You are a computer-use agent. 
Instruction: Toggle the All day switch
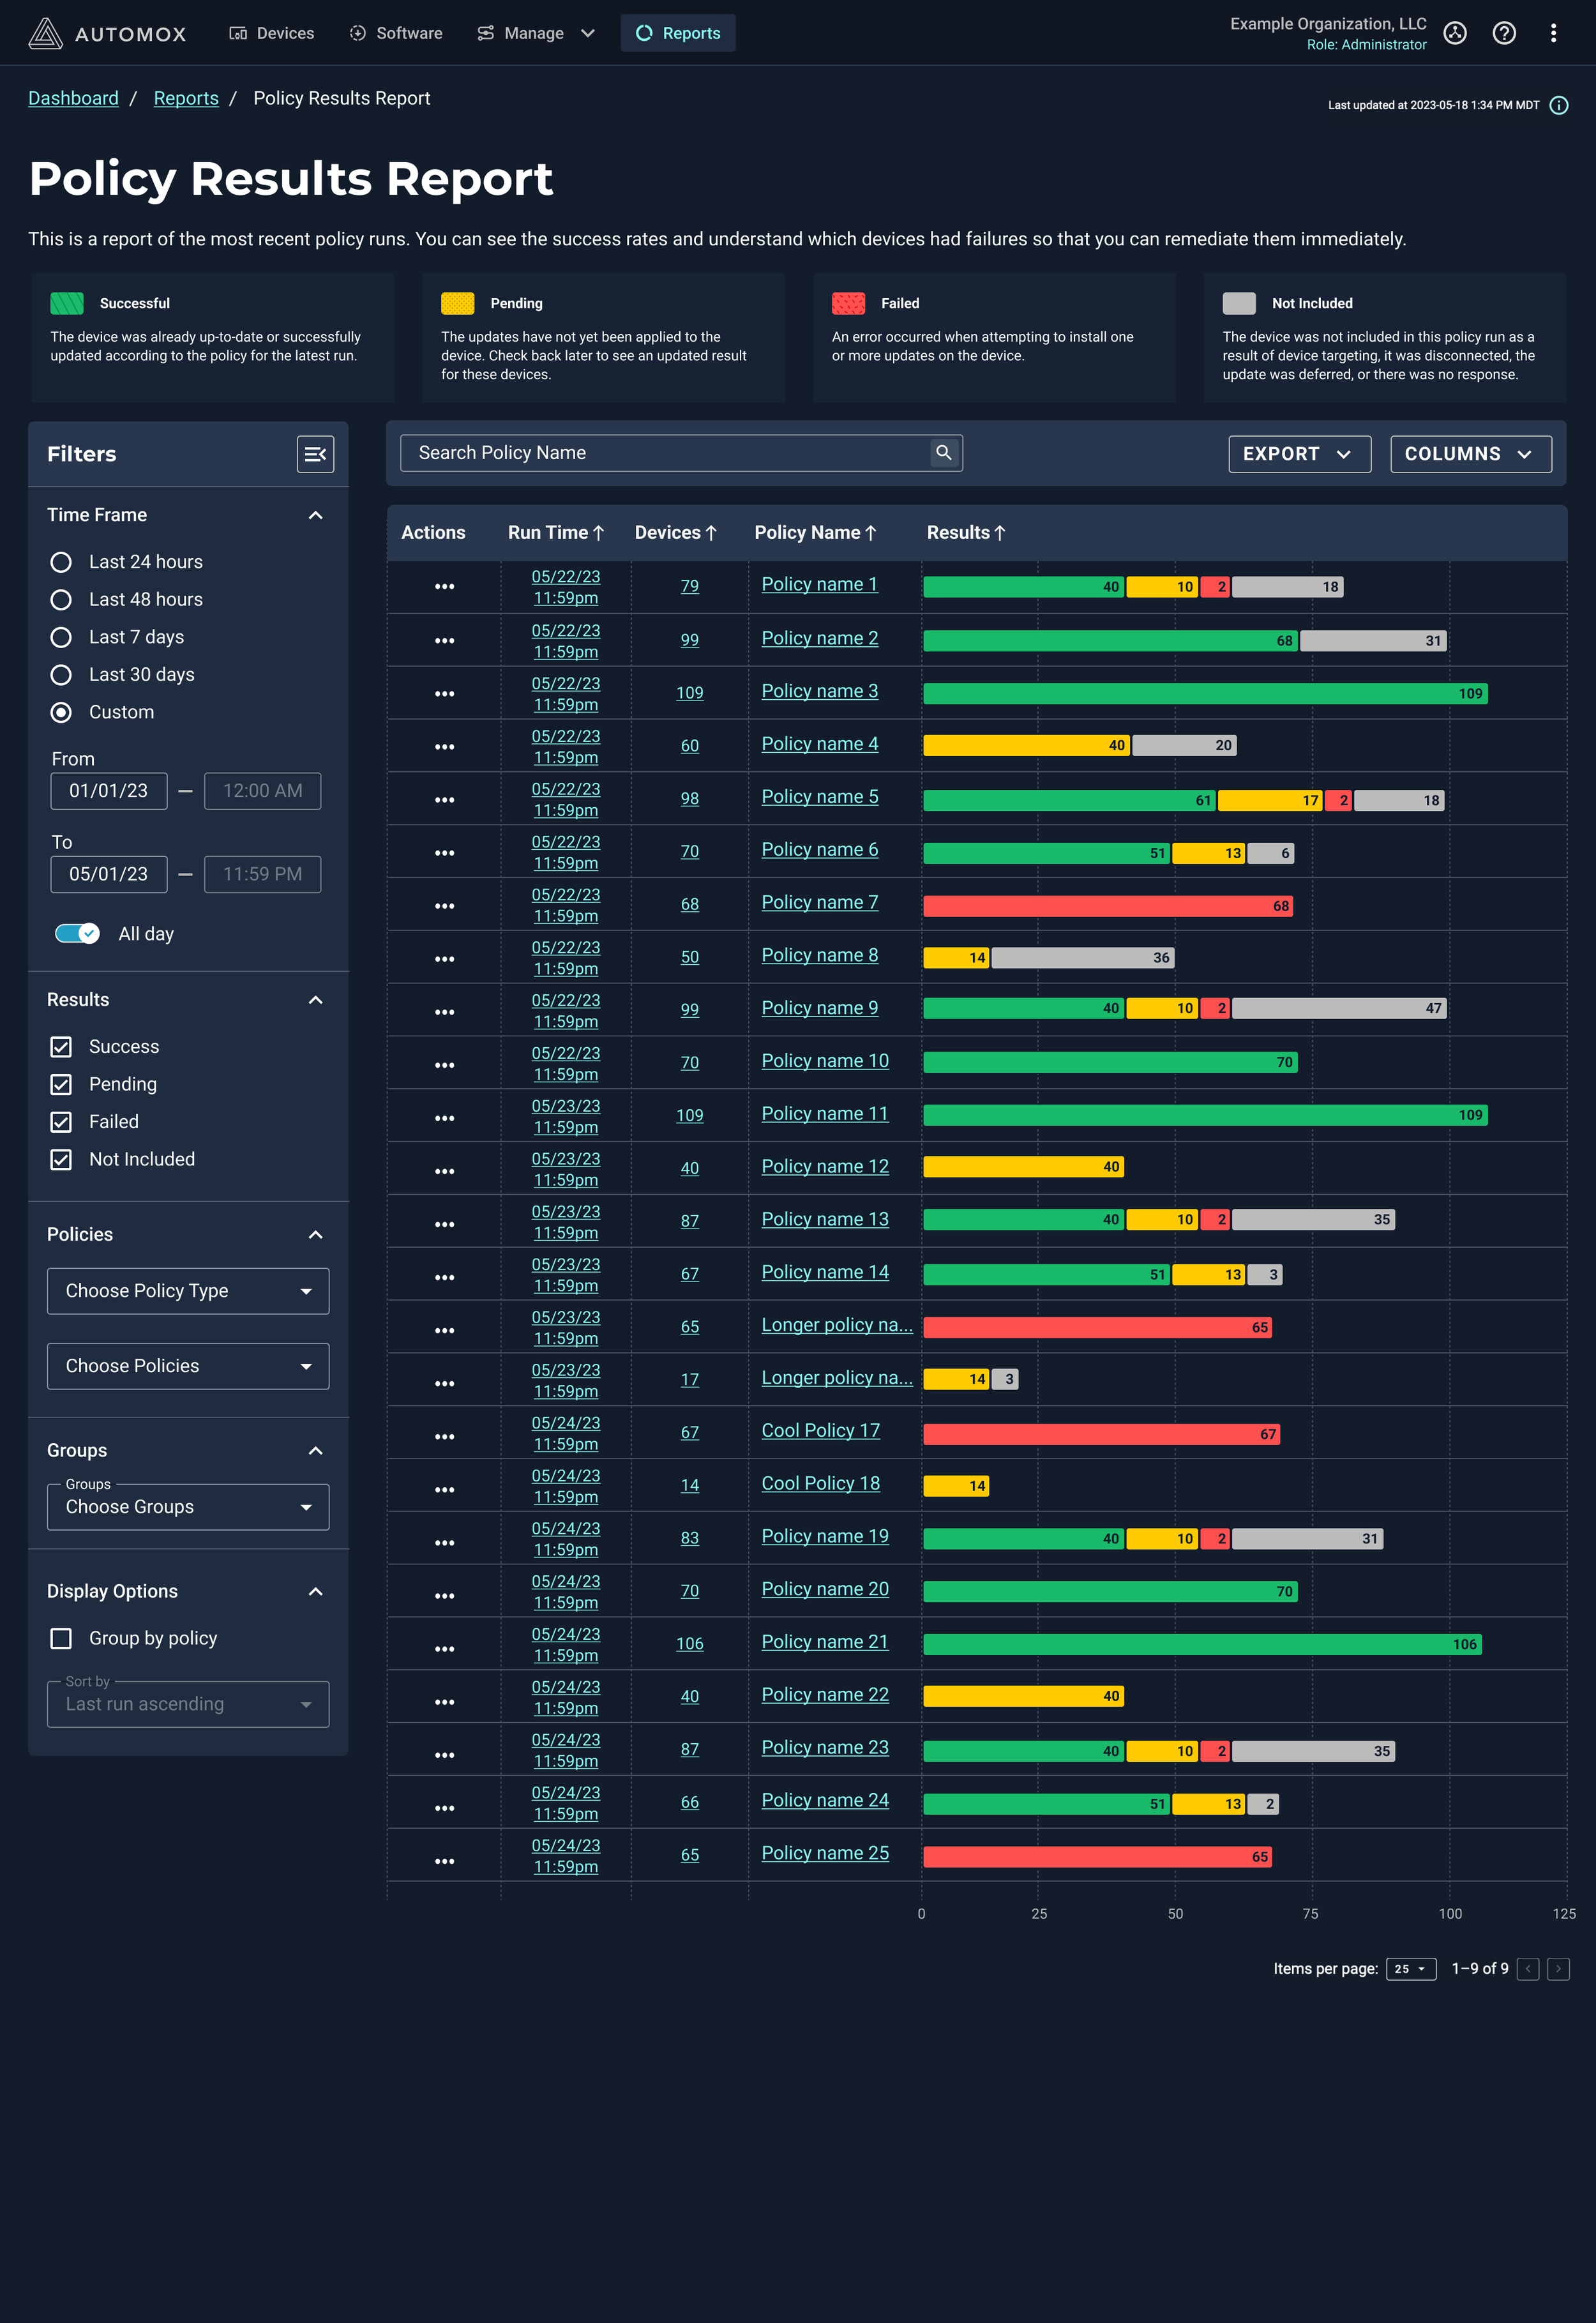77,933
